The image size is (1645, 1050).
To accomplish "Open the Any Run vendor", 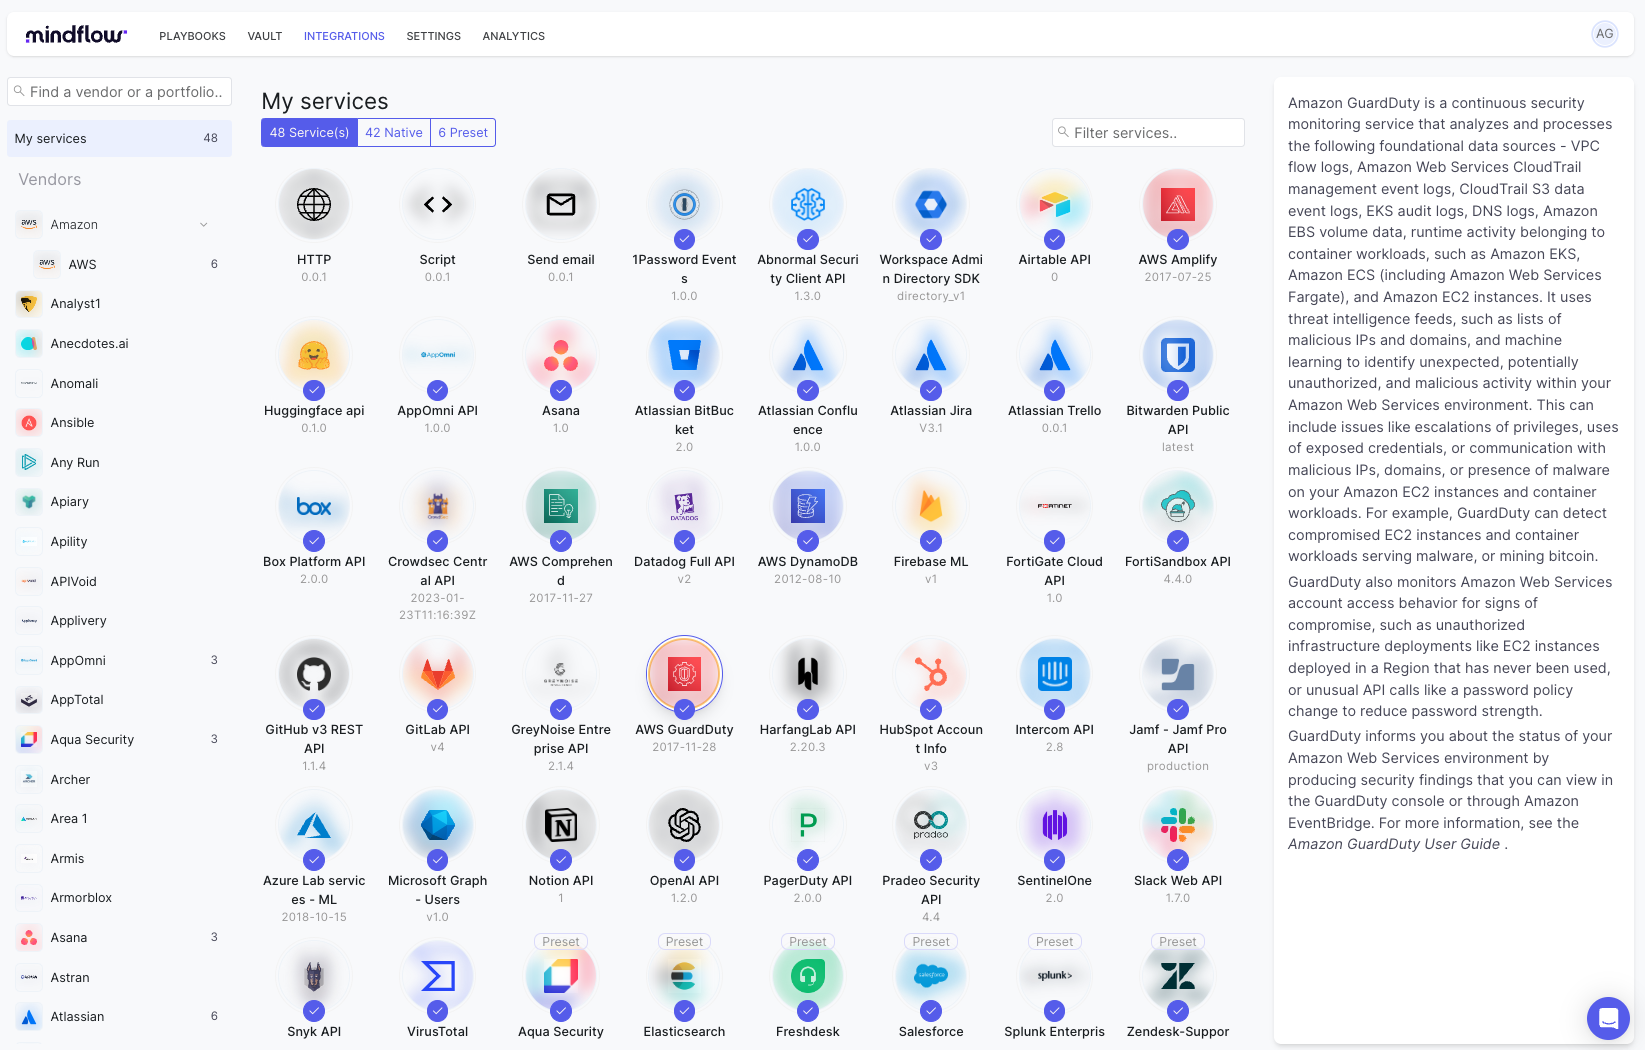I will [x=119, y=462].
